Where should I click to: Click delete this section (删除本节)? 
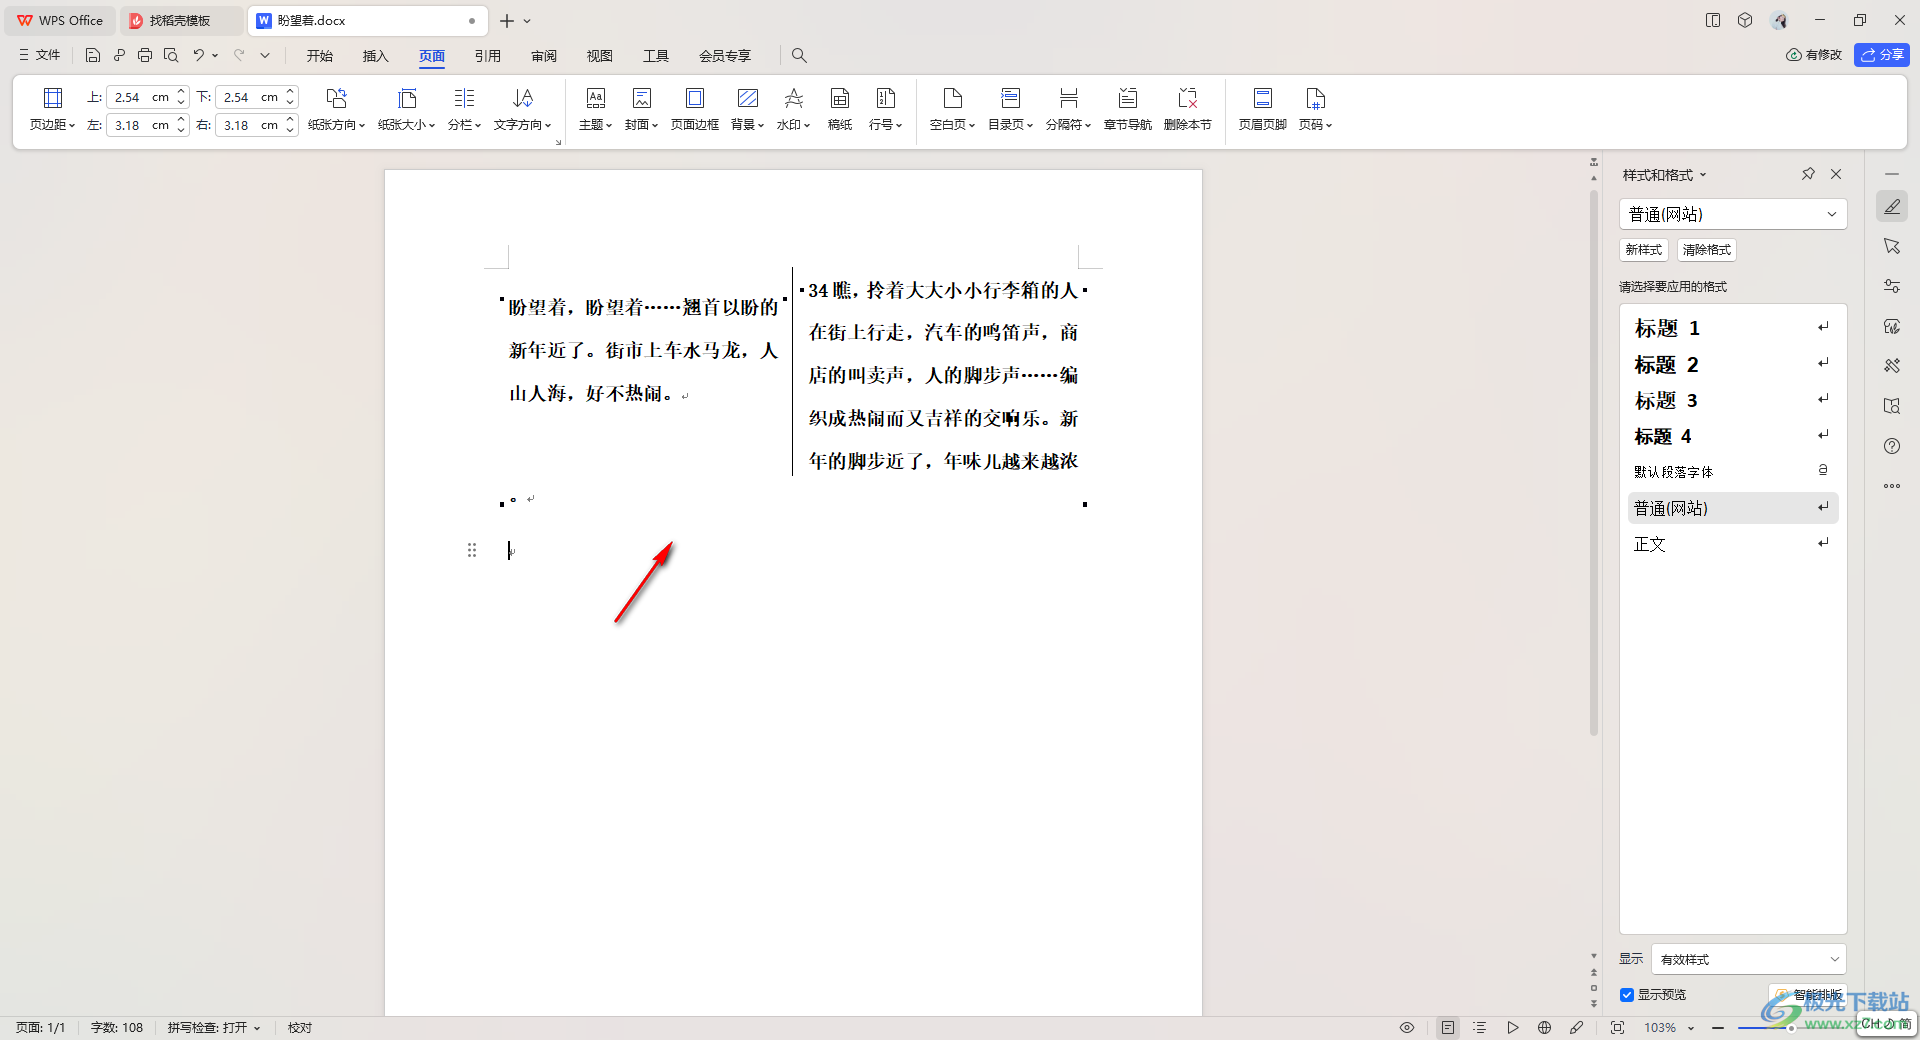tap(1187, 109)
